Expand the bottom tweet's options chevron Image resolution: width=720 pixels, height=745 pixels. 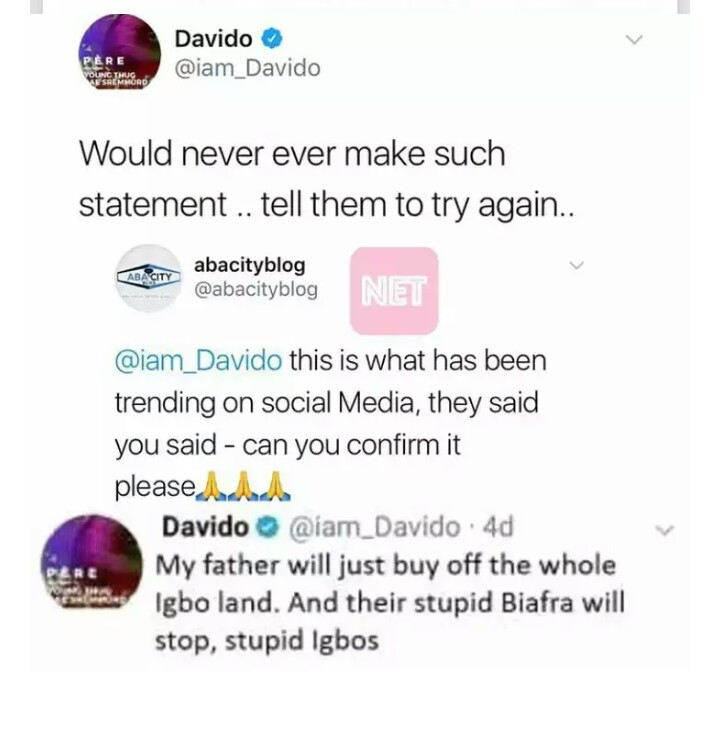pos(664,530)
